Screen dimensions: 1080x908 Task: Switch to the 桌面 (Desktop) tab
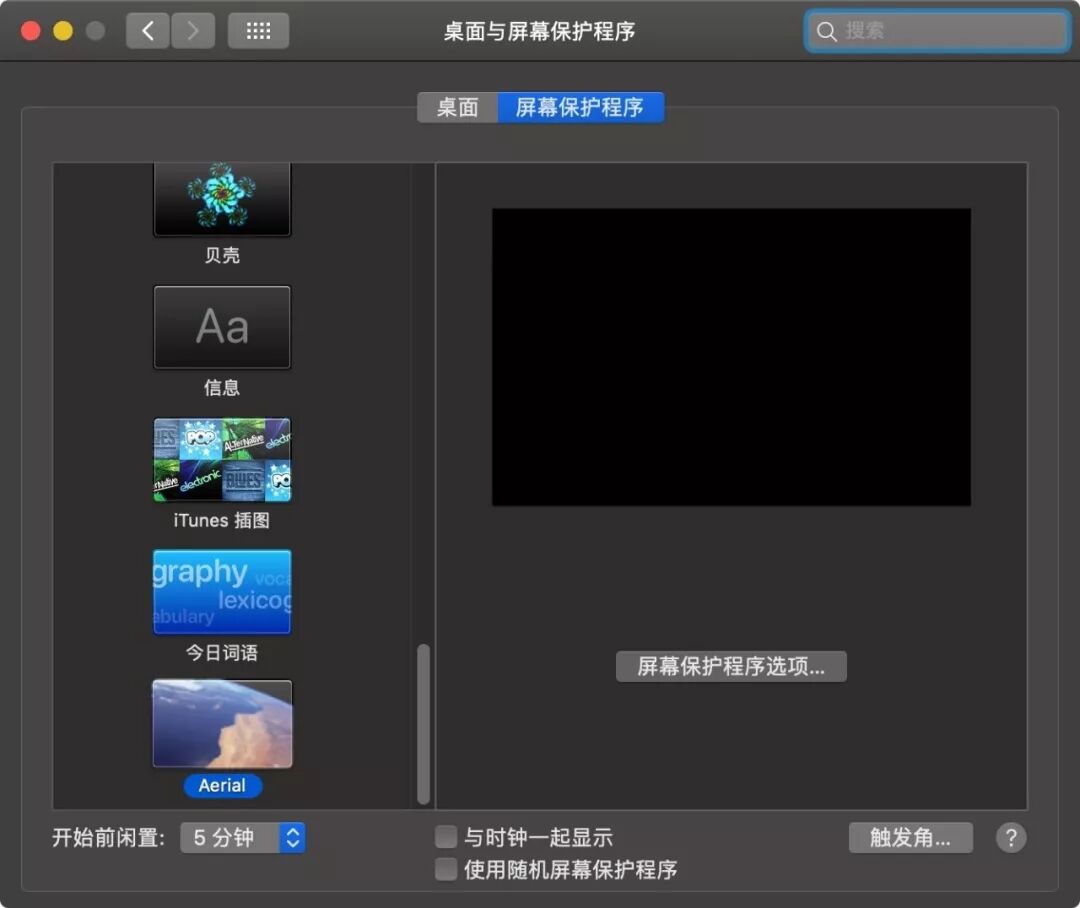[x=457, y=107]
